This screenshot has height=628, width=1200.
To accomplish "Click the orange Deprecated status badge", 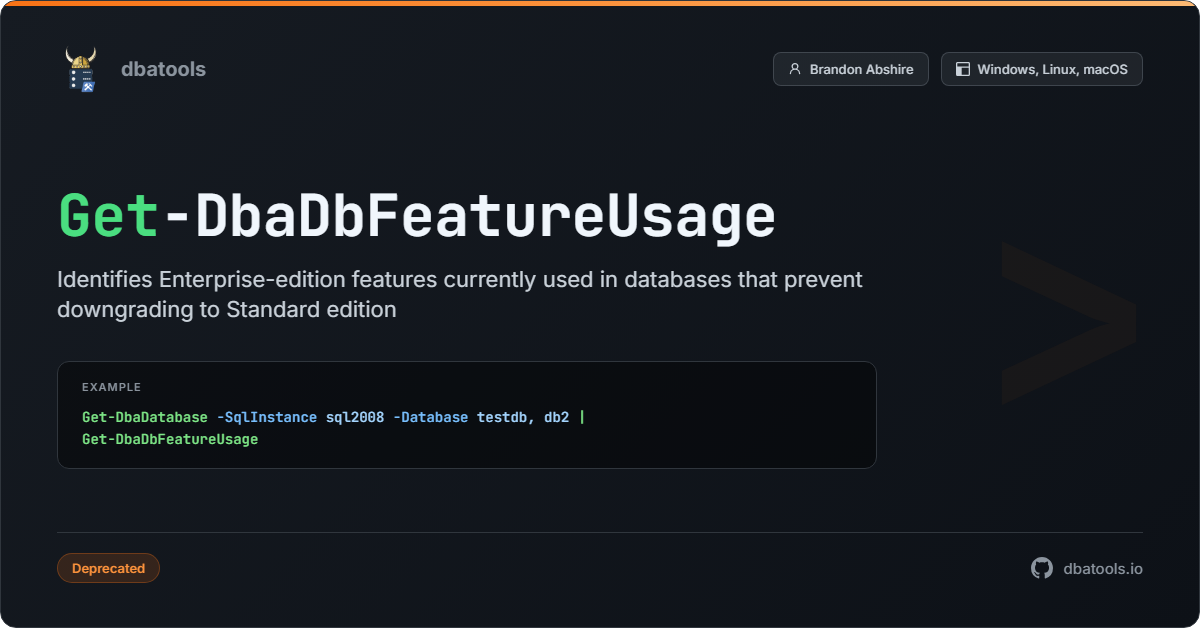I will coord(108,568).
